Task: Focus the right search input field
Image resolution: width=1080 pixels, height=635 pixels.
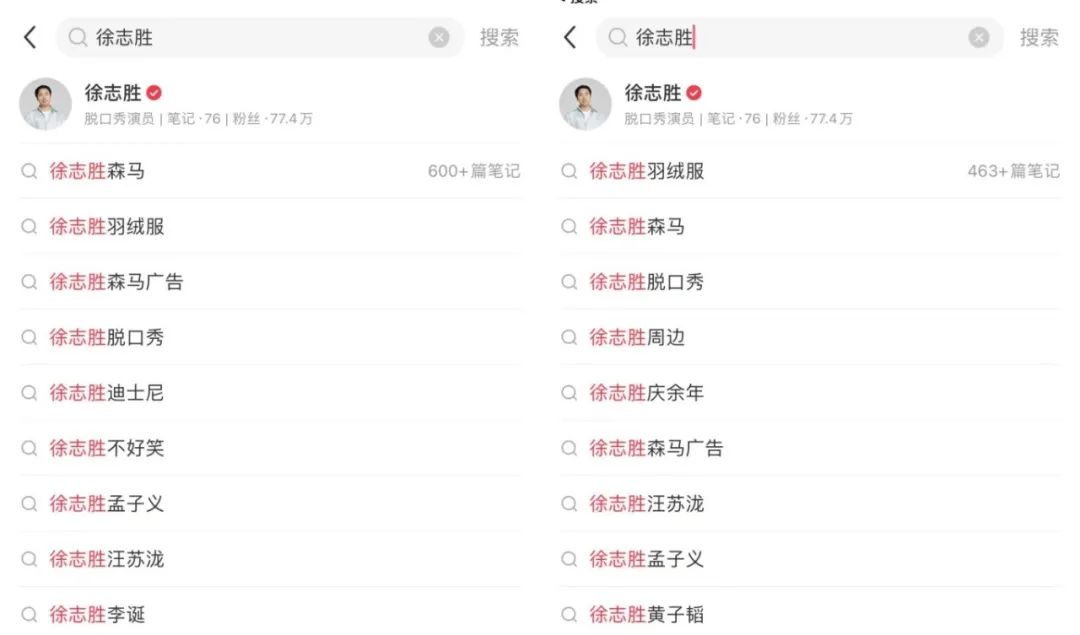Action: (x=800, y=38)
